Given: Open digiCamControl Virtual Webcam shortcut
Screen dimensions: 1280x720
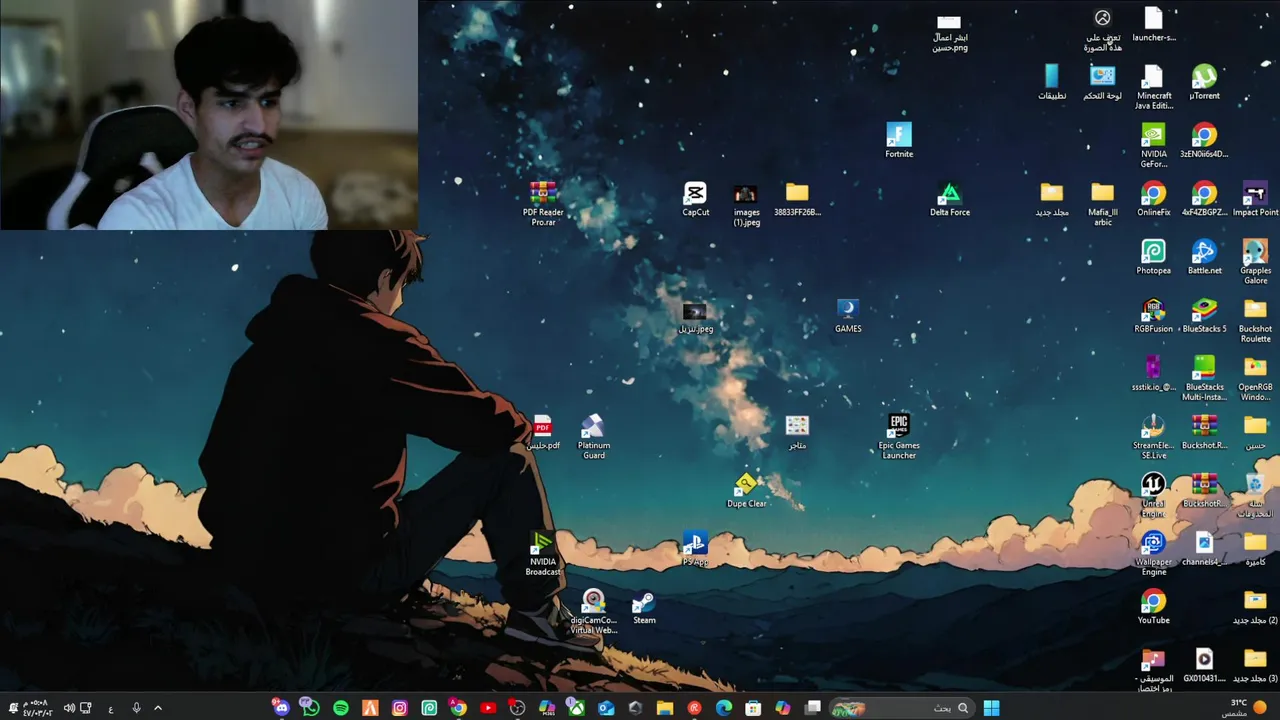Looking at the screenshot, I should coord(594,610).
